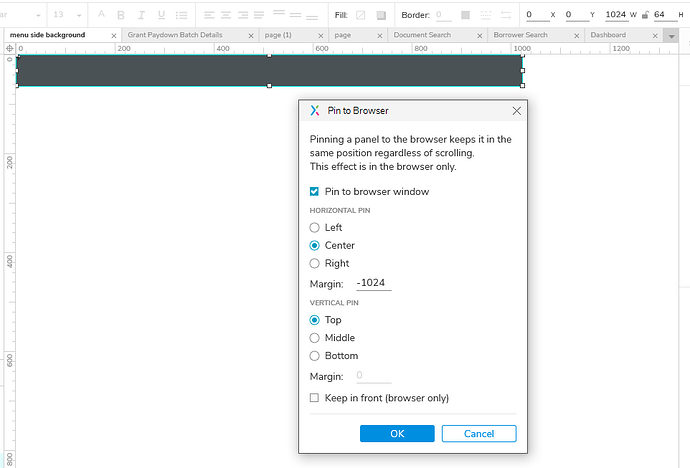The width and height of the screenshot is (690, 468).
Task: Open the tab list dropdown arrow
Action: (x=672, y=36)
